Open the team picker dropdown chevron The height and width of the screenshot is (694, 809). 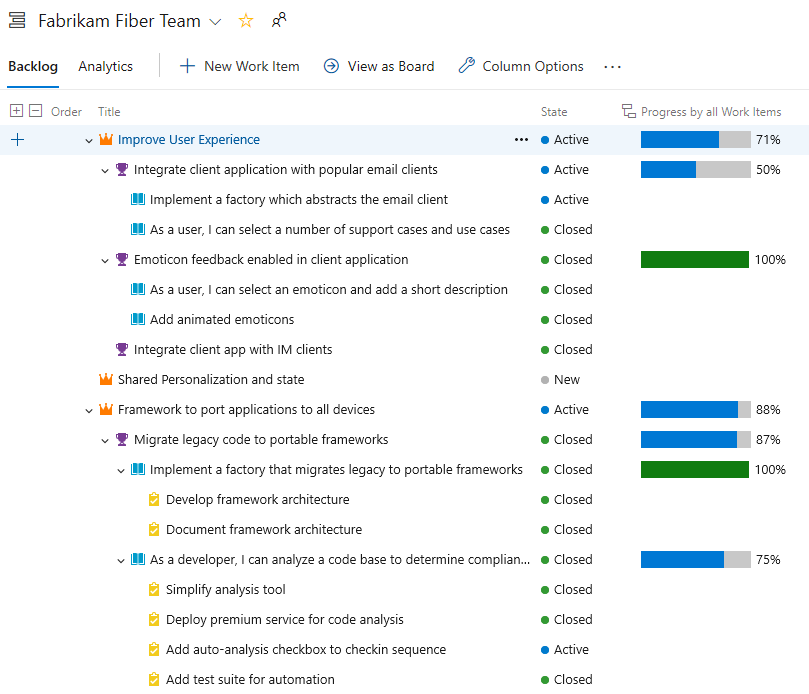click(216, 19)
